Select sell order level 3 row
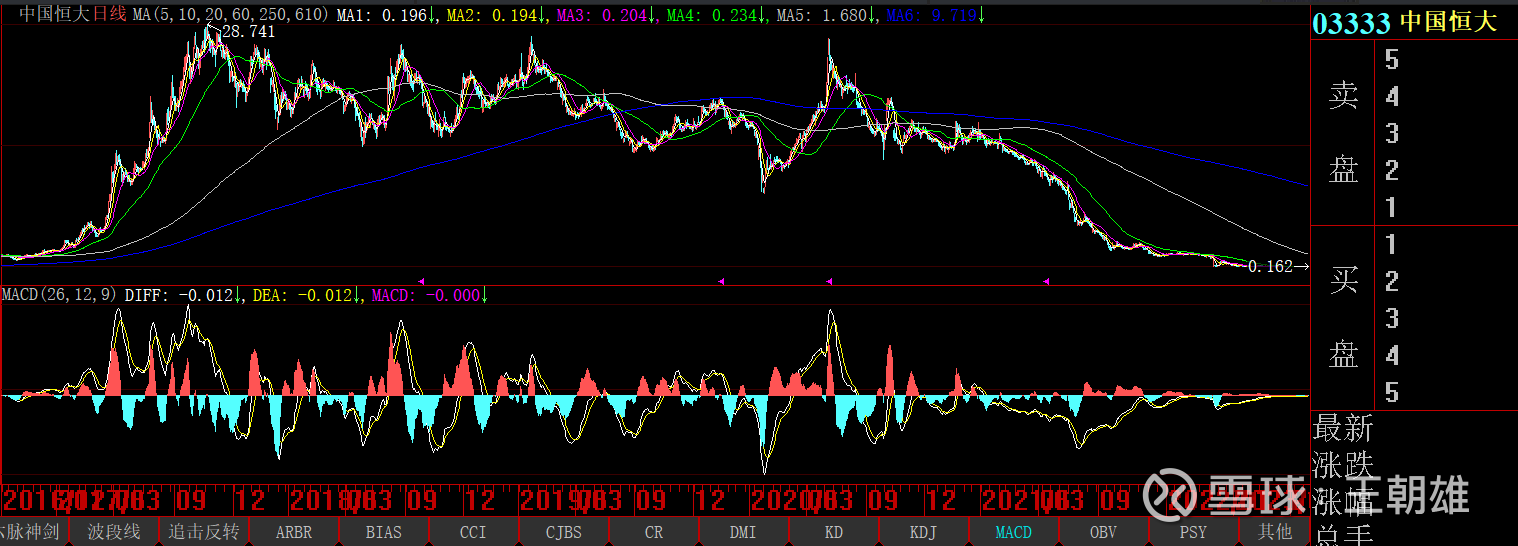Image resolution: width=1518 pixels, height=546 pixels. point(1446,134)
